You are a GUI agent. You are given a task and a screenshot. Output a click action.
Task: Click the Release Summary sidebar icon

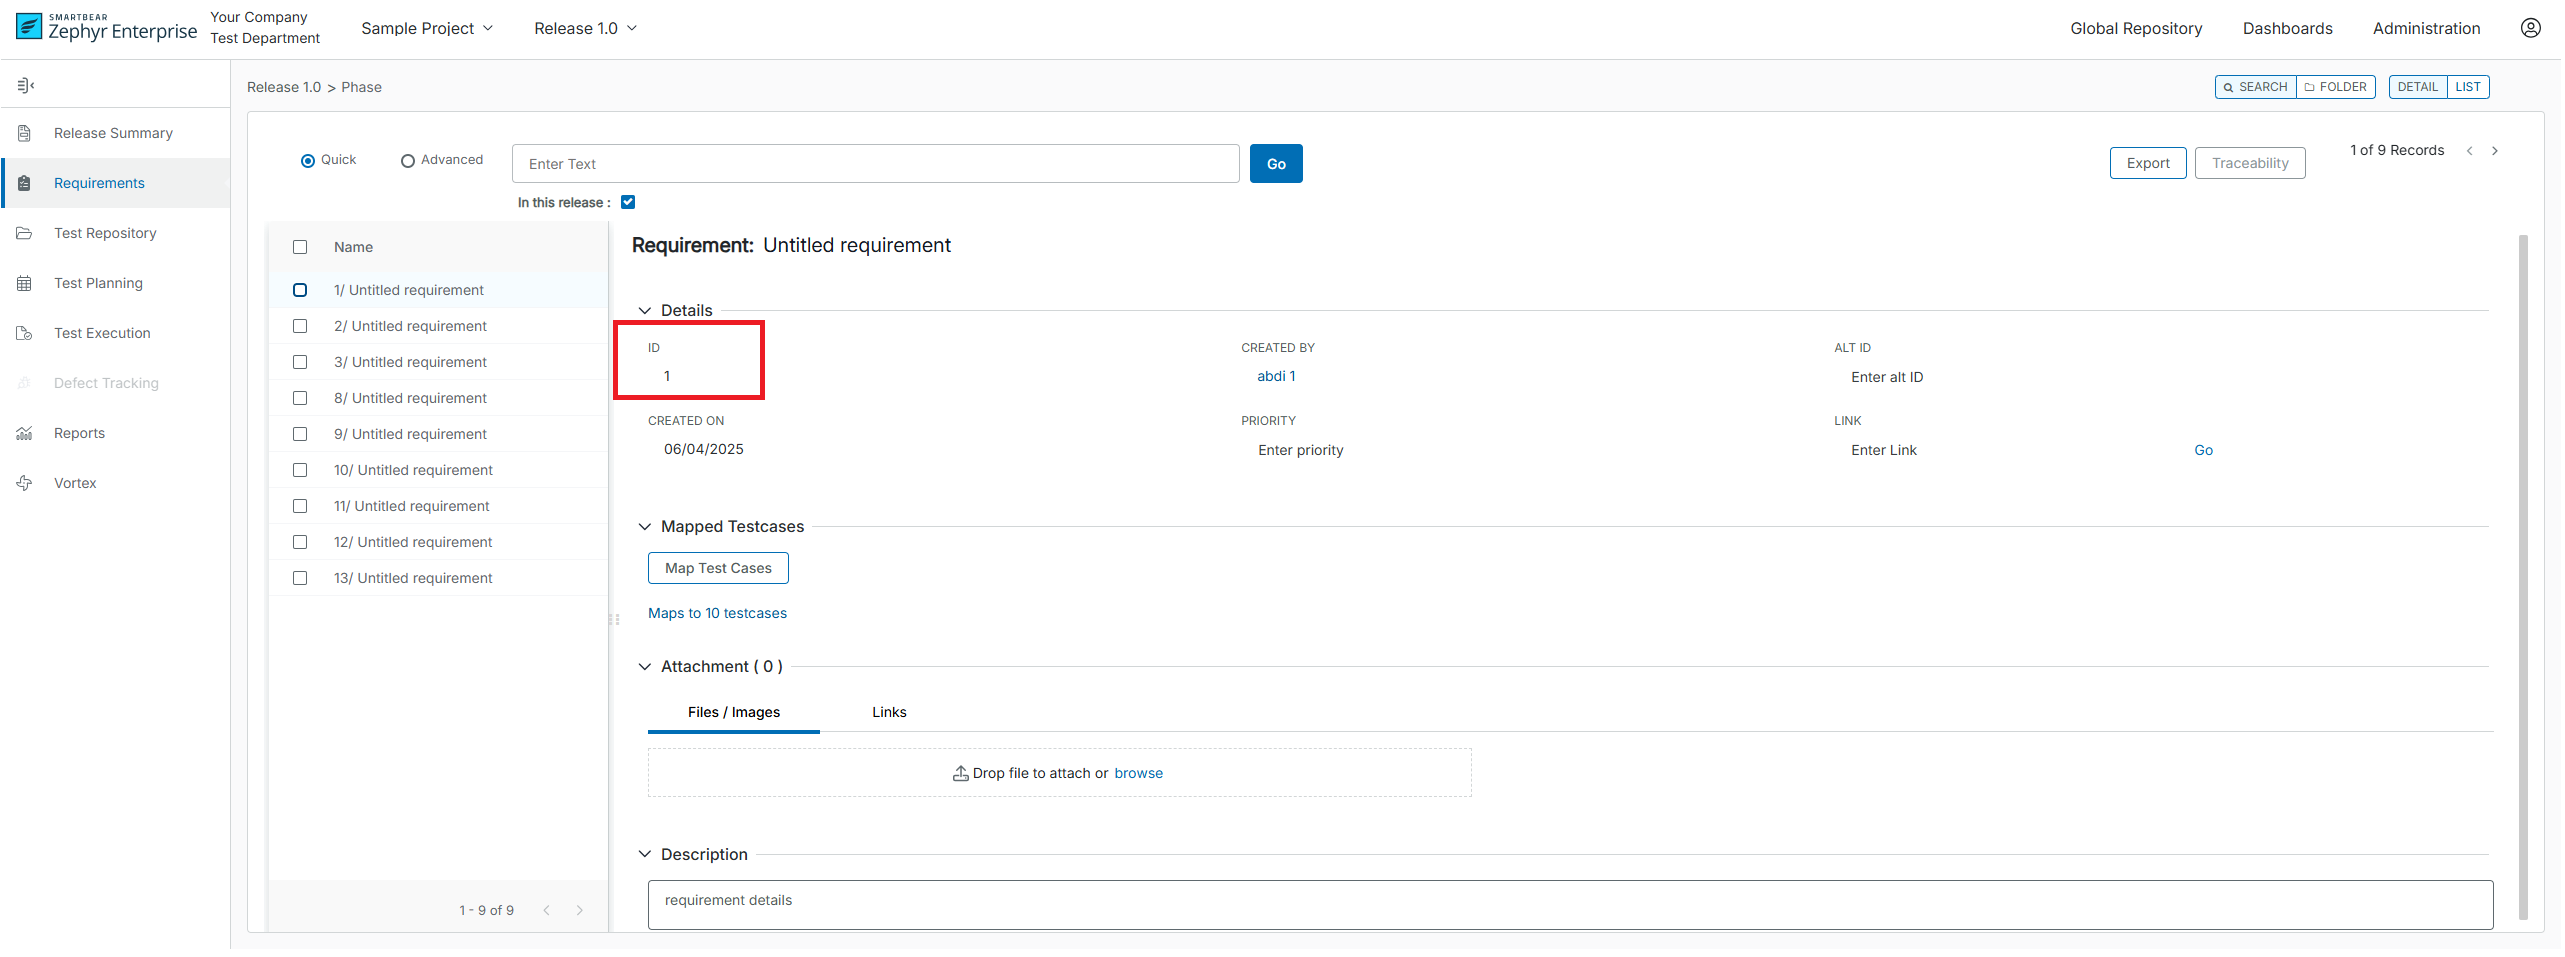pos(25,133)
